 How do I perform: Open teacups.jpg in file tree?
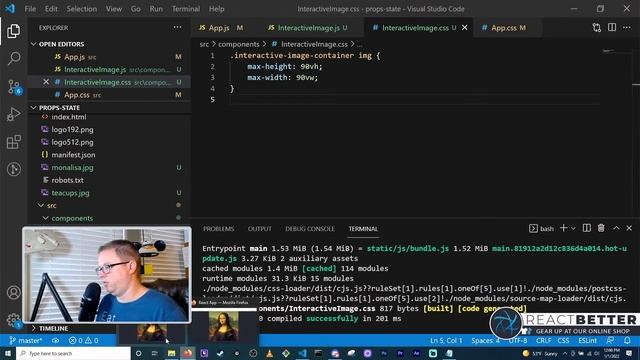click(70, 193)
